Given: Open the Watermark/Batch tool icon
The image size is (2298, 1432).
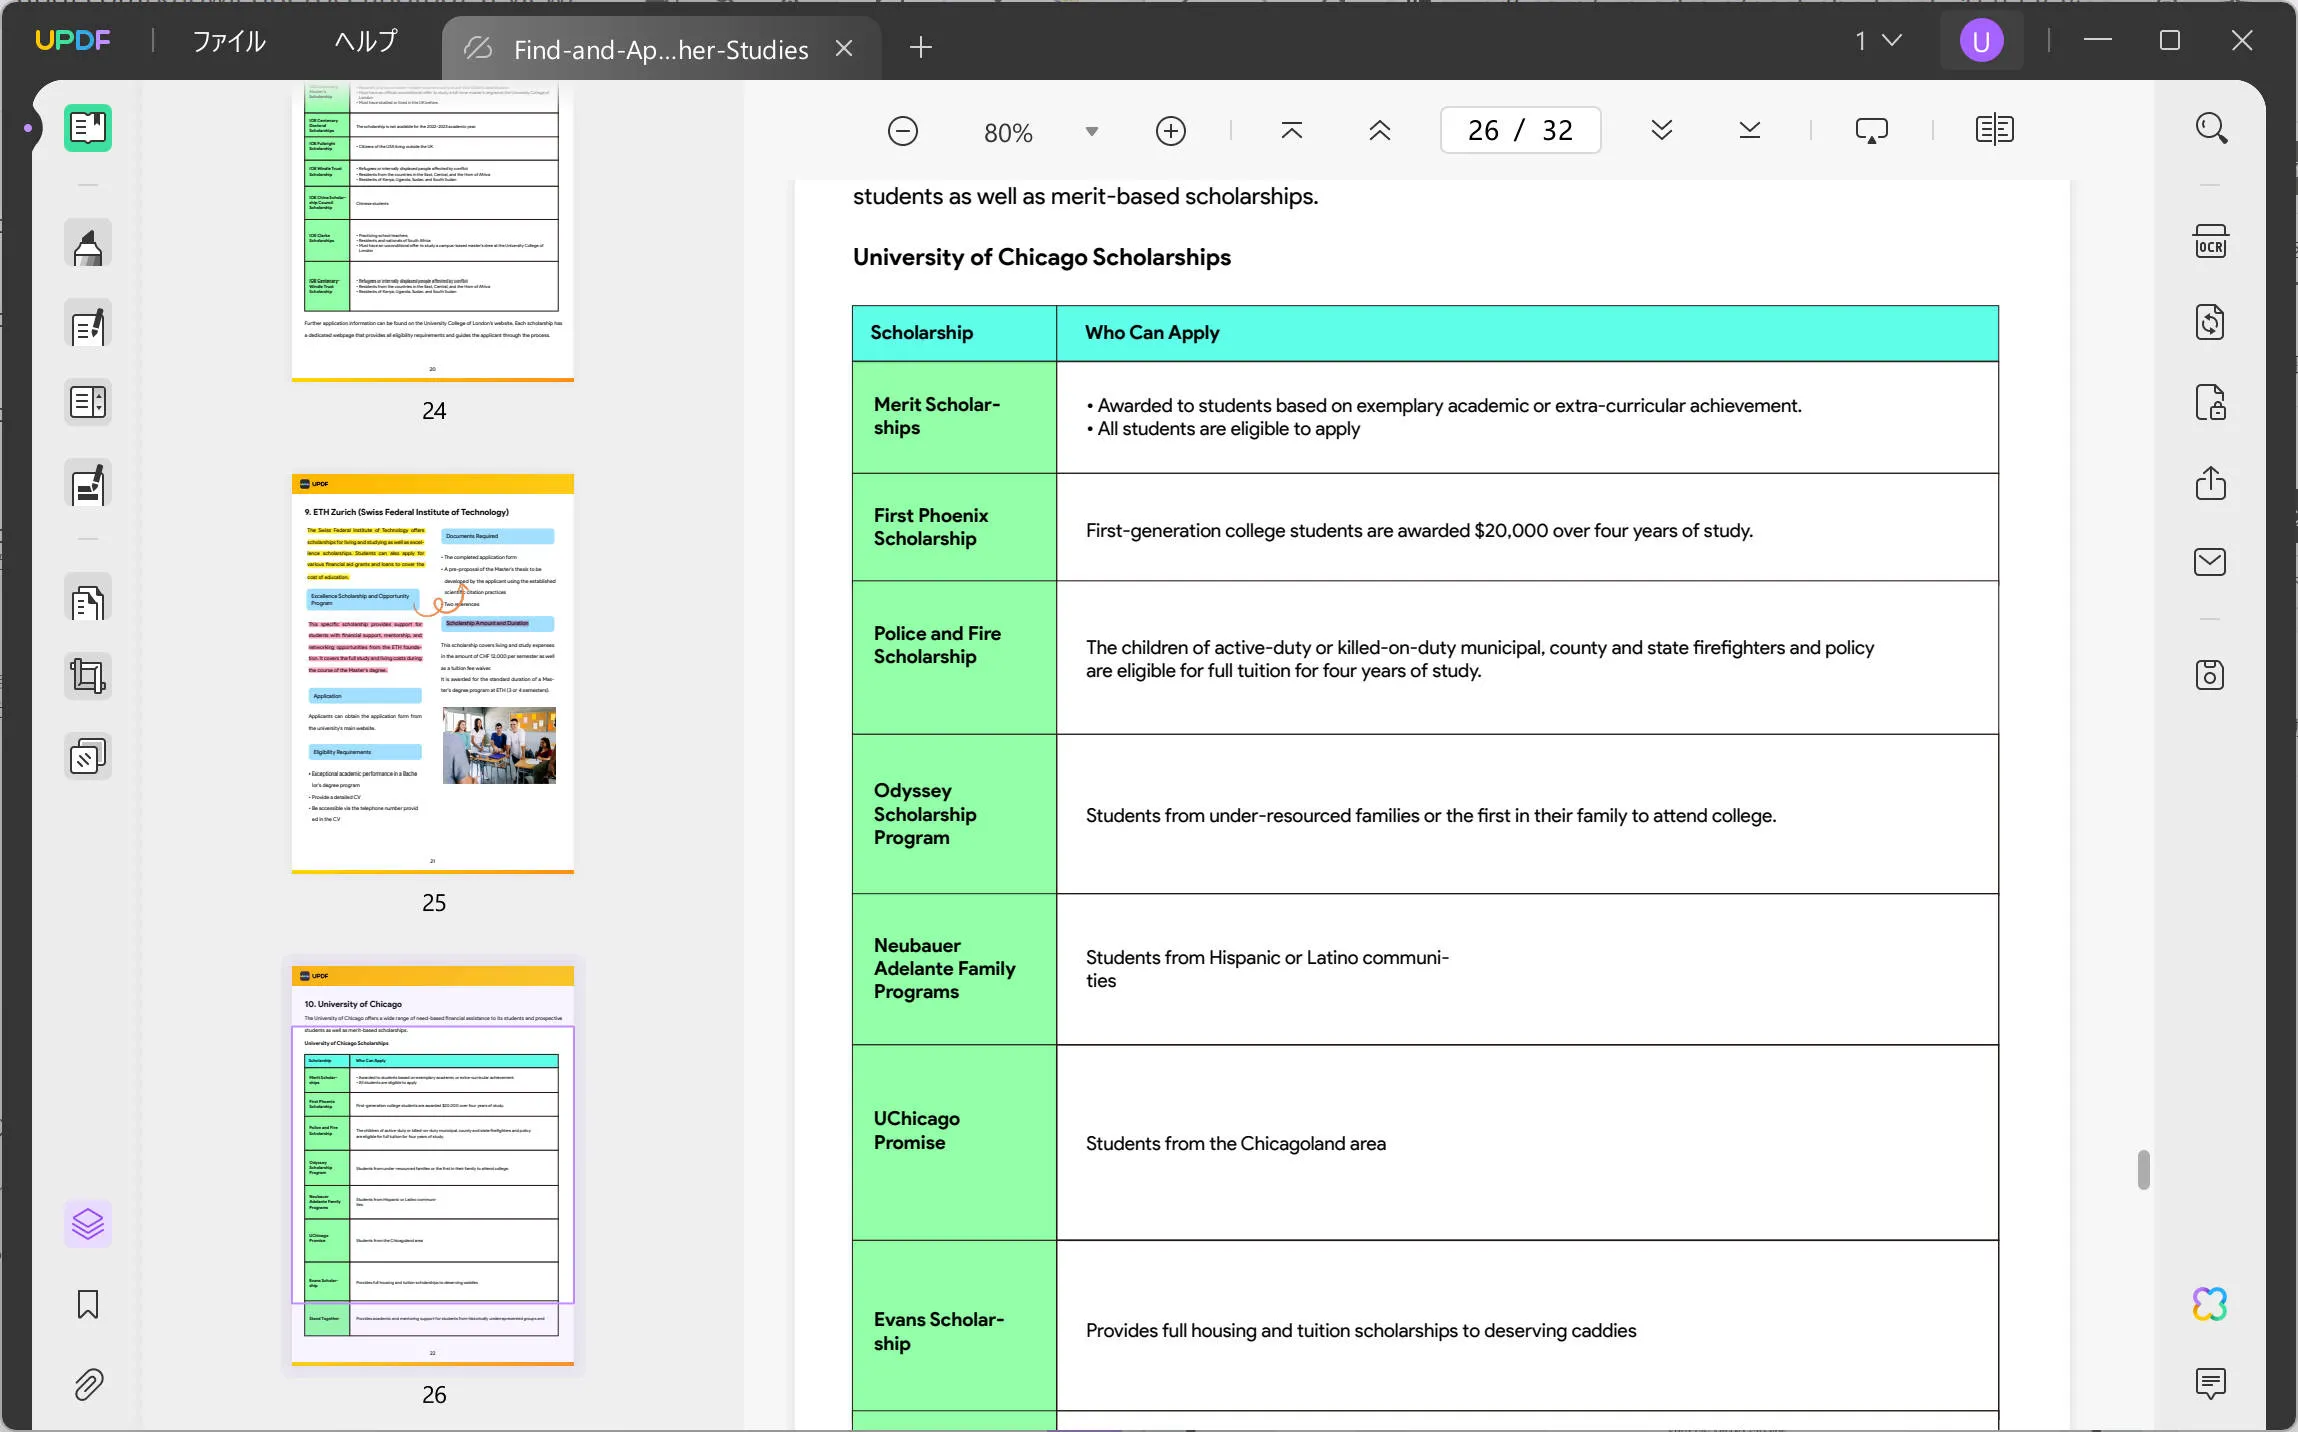Looking at the screenshot, I should click(88, 757).
